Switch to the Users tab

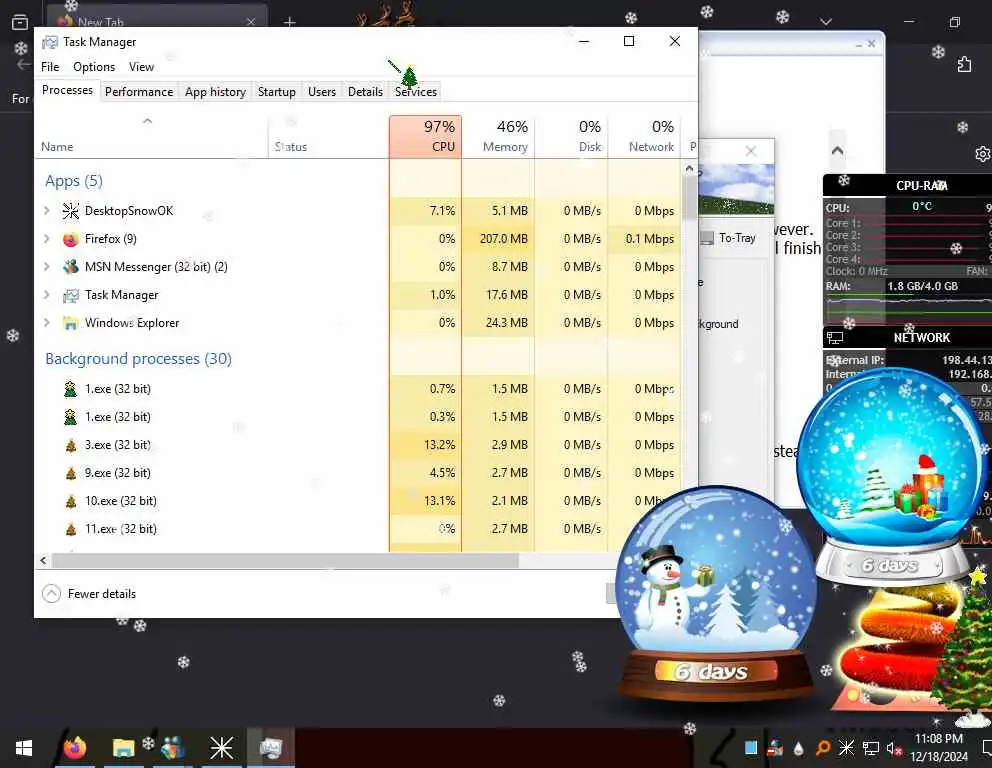pos(321,92)
